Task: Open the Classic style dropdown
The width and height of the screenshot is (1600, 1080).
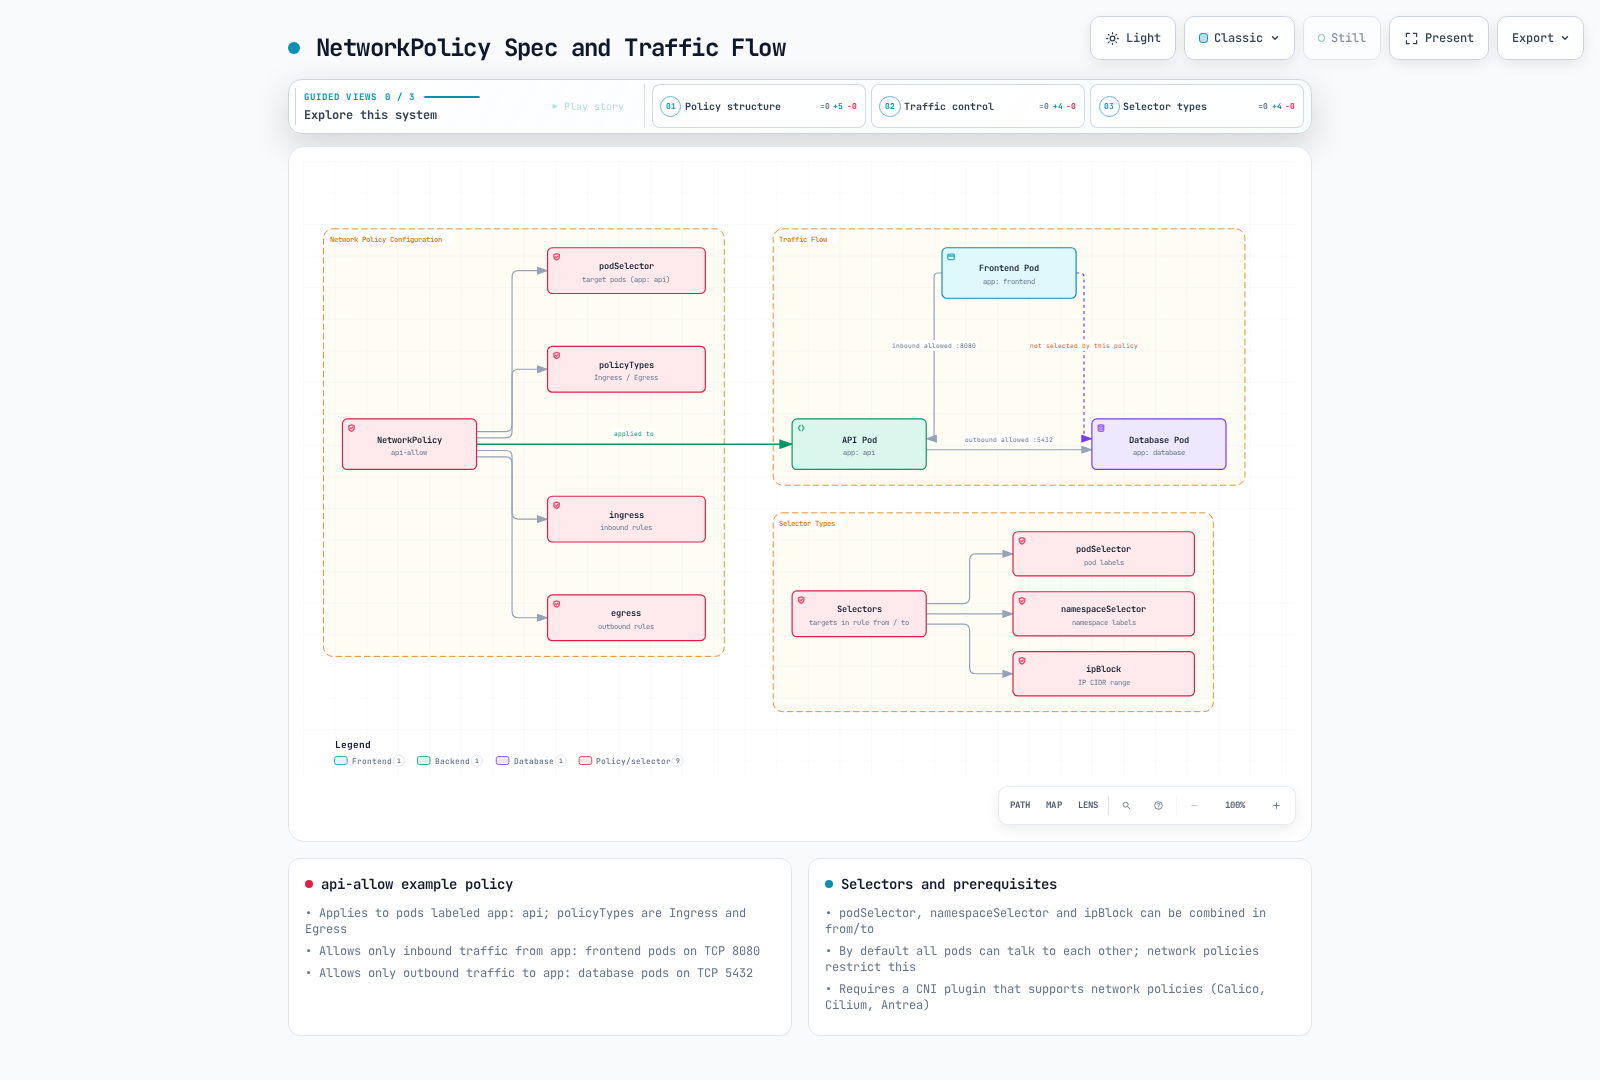Action: pos(1239,38)
